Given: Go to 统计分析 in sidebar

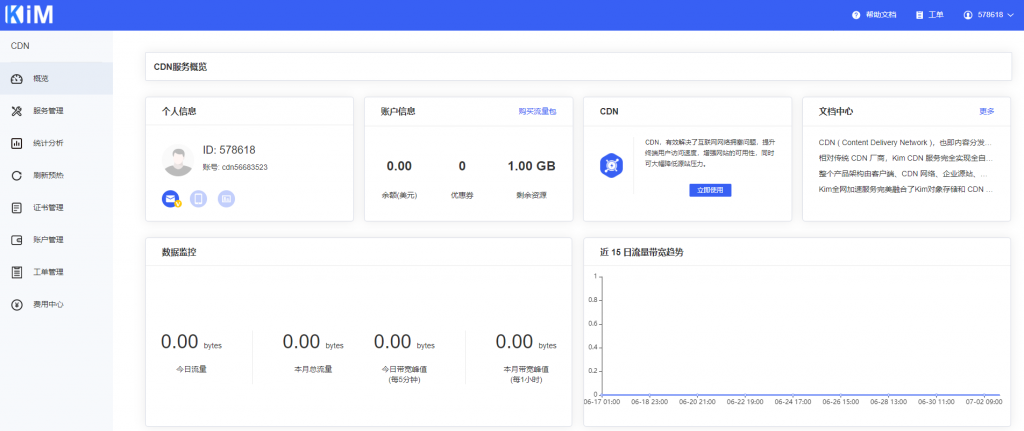Looking at the screenshot, I should click(x=48, y=143).
